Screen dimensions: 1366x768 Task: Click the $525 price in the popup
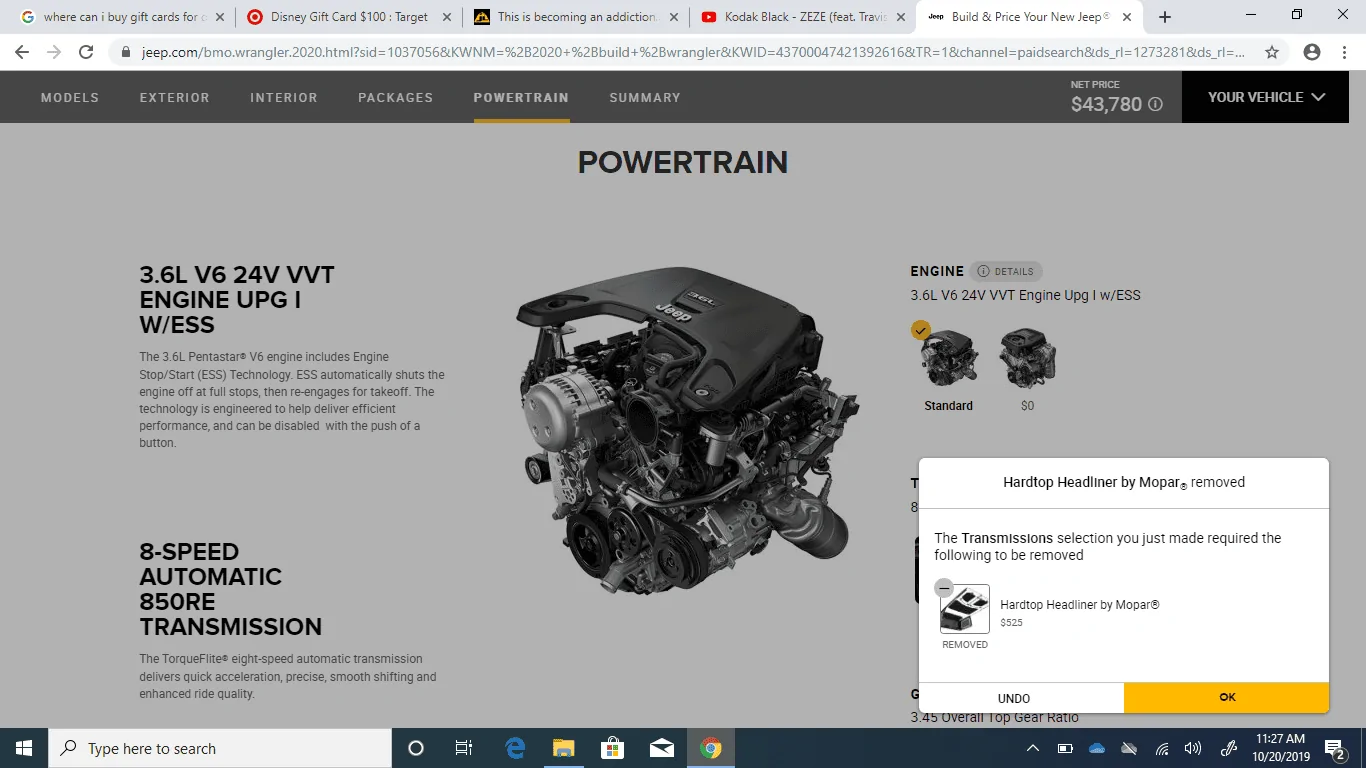1011,623
